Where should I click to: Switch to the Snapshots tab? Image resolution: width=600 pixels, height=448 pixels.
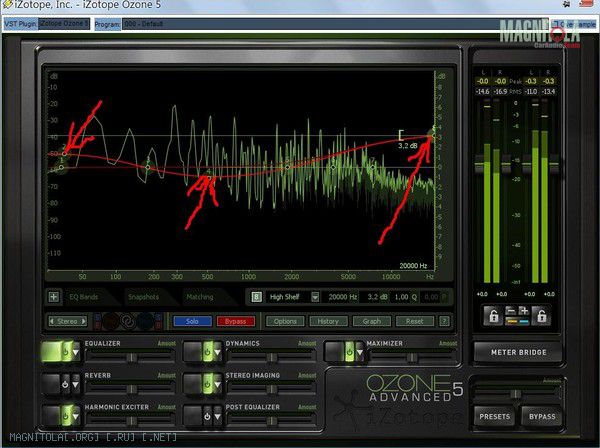(143, 297)
